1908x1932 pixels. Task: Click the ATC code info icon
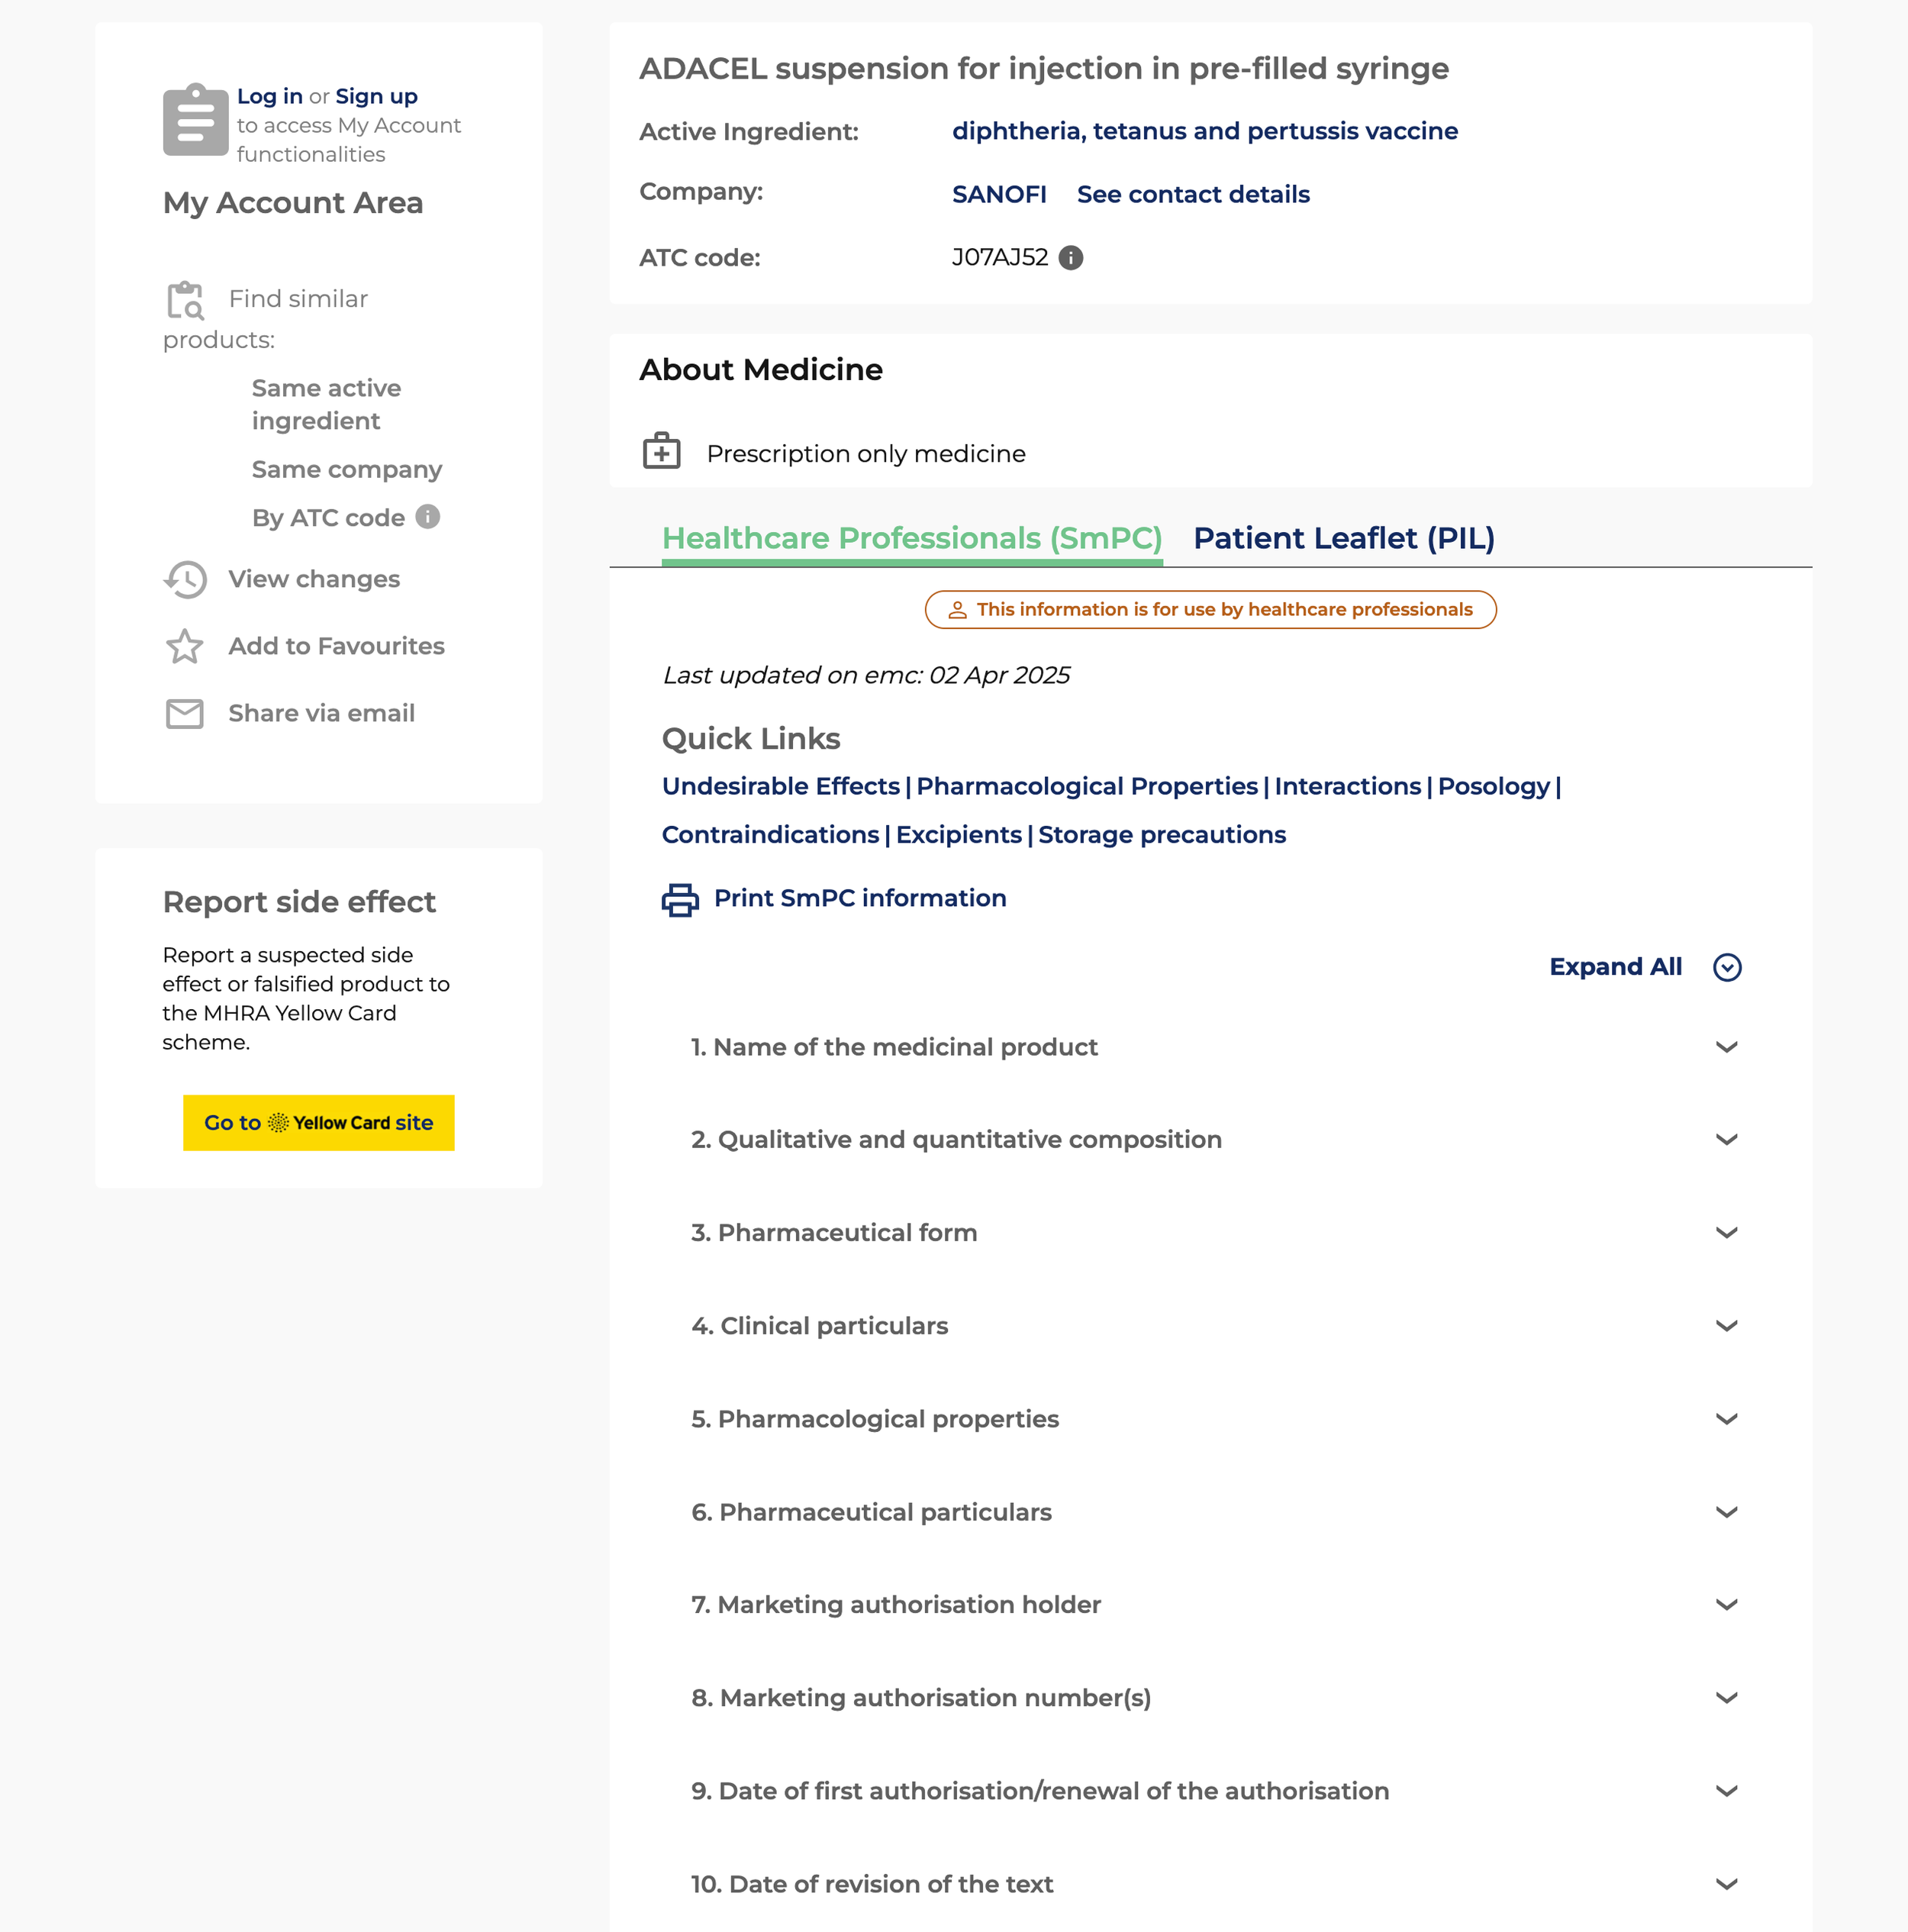pos(1070,258)
